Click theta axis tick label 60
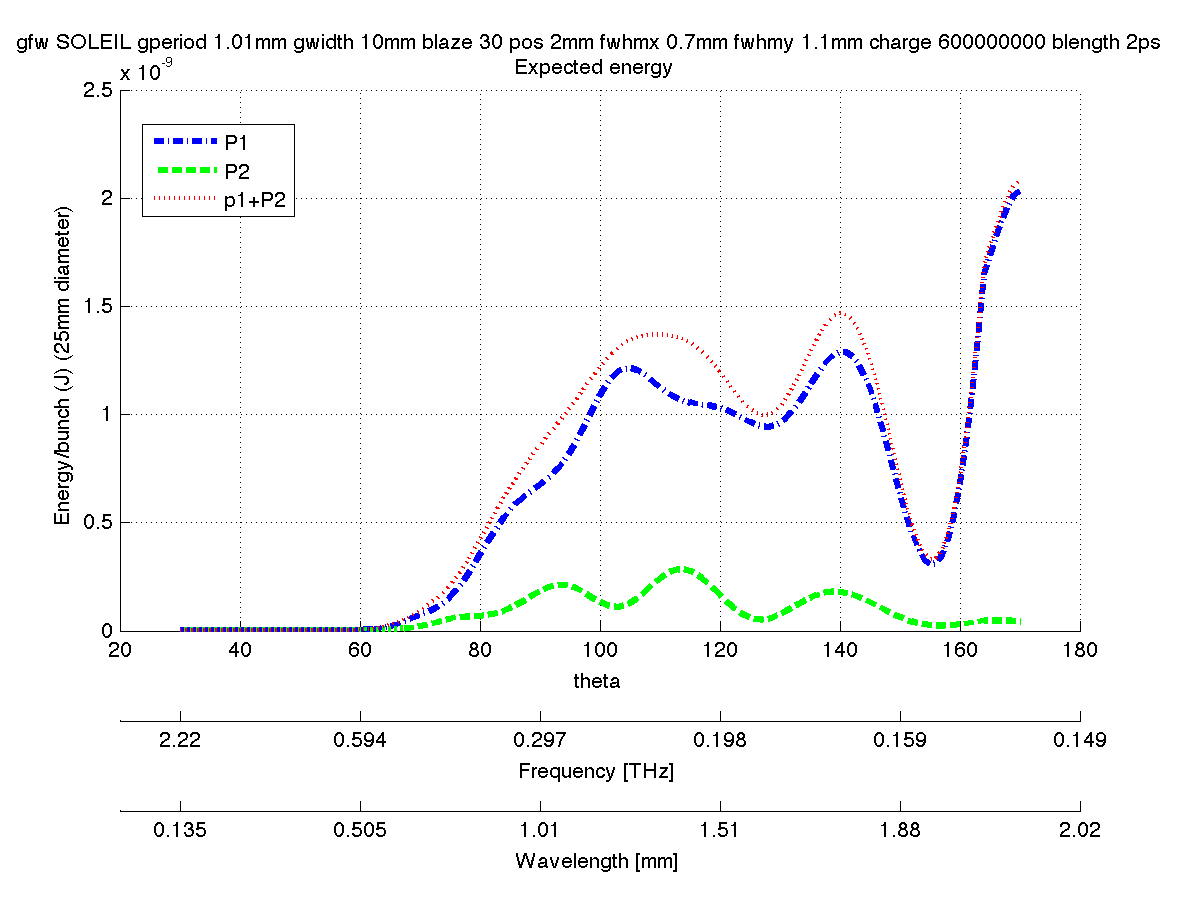The width and height of the screenshot is (1200, 901). point(360,650)
